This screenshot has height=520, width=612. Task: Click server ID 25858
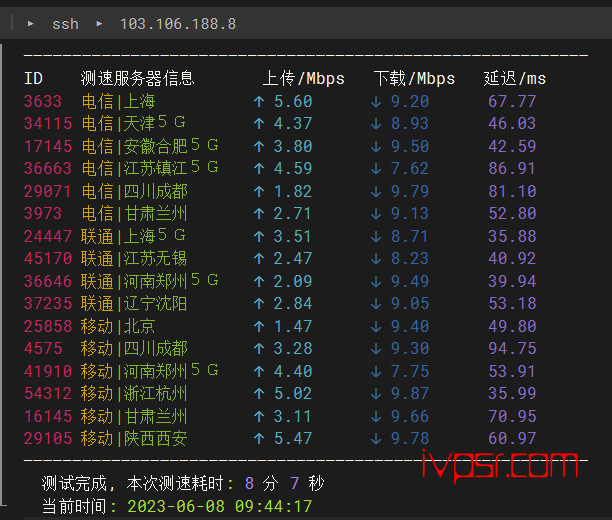(x=48, y=326)
